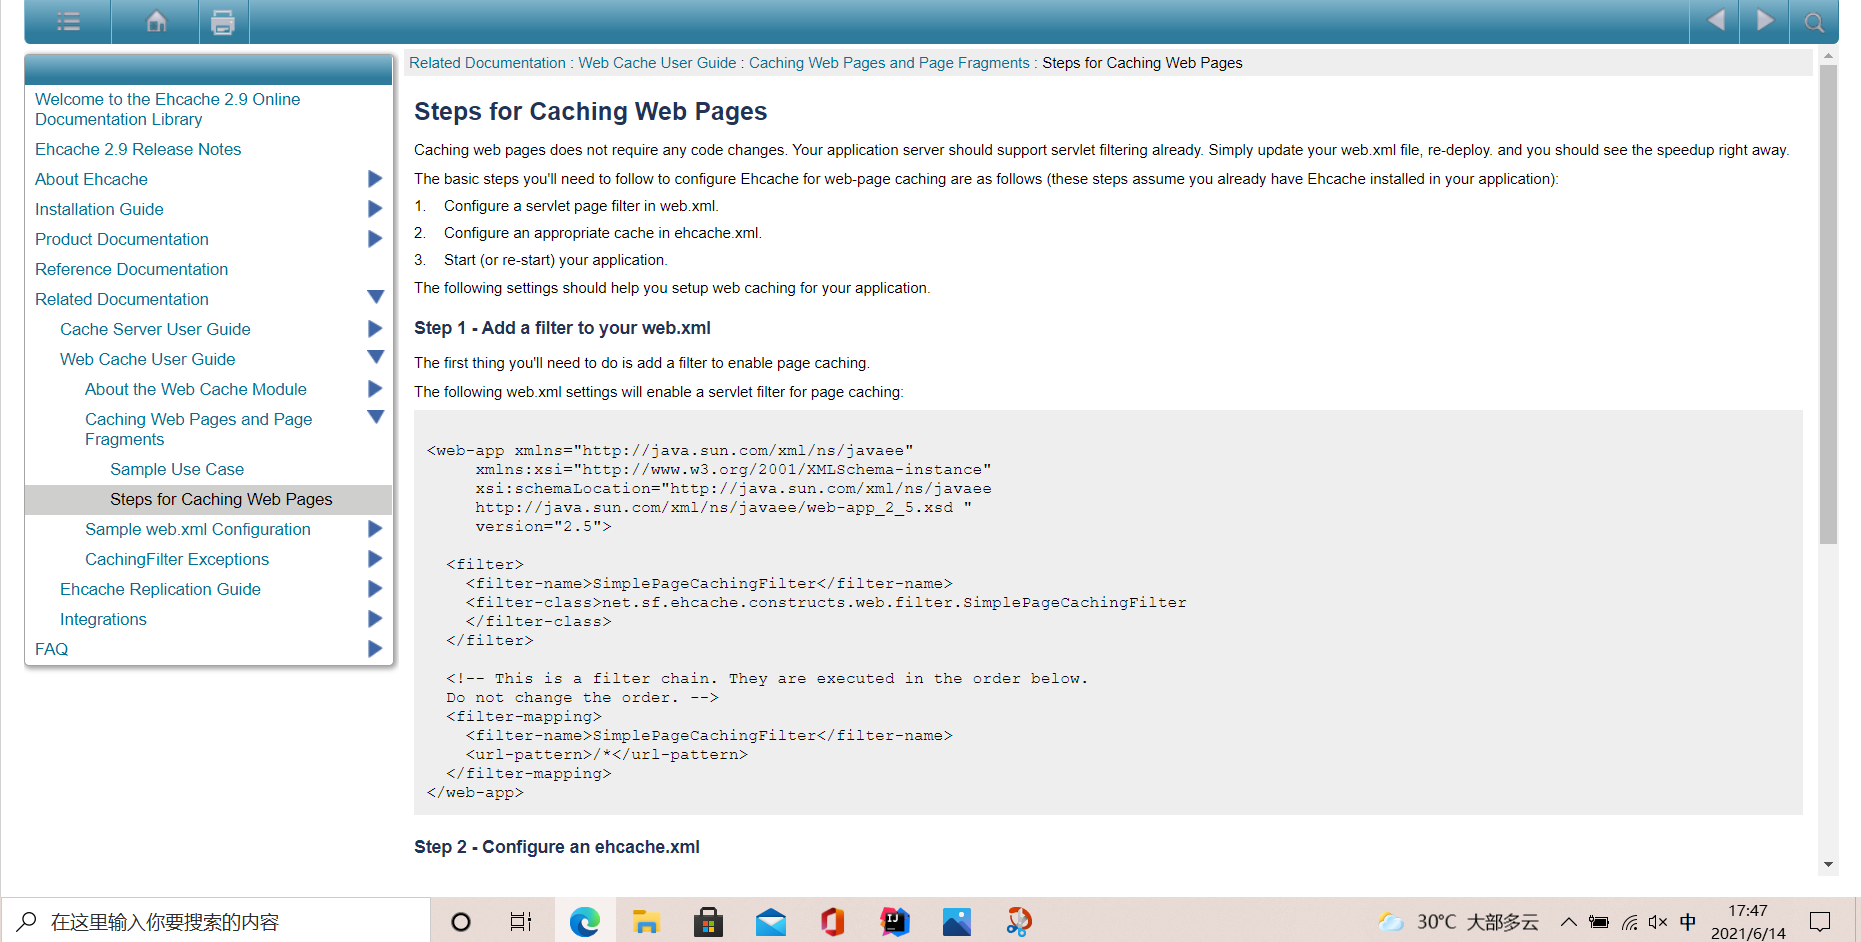This screenshot has height=942, width=1861.
Task: Open Reference Documentation entry
Action: coord(131,269)
